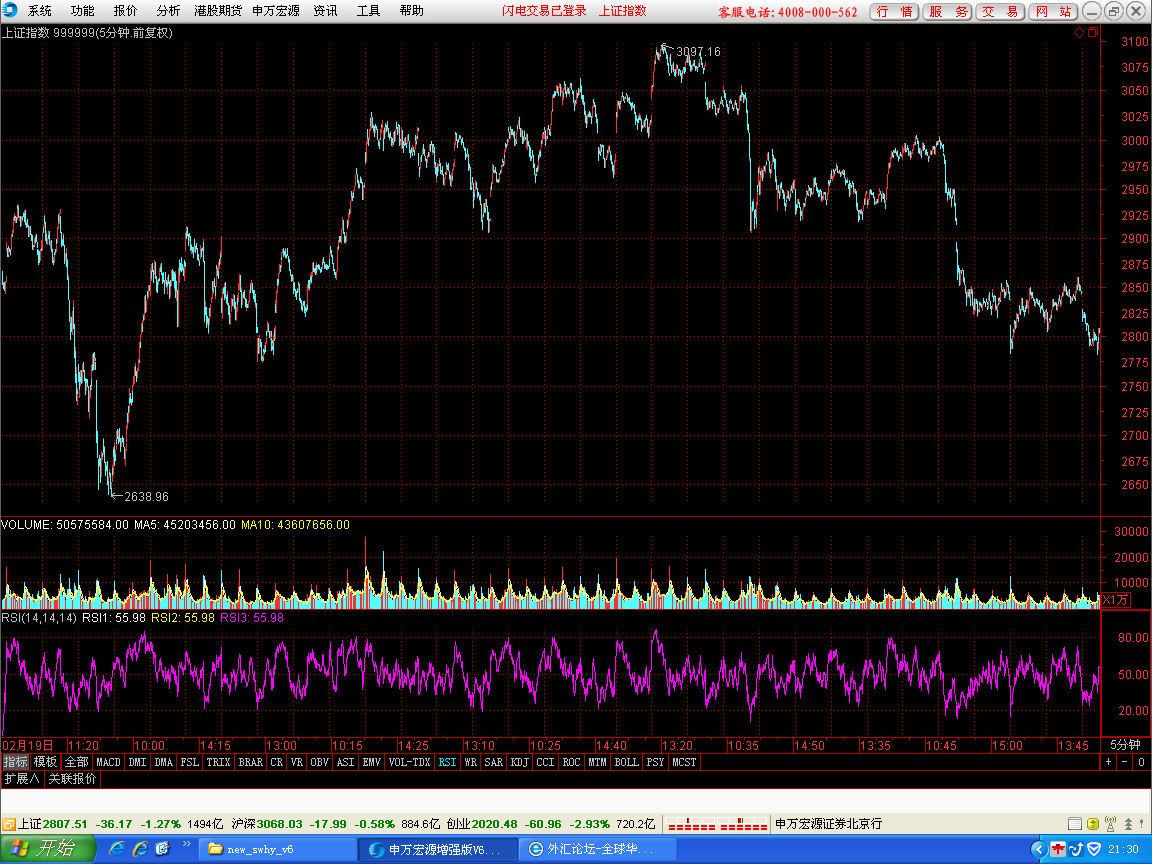Select the highlighted RSI indicator tab
This screenshot has width=1152, height=864.
point(447,762)
